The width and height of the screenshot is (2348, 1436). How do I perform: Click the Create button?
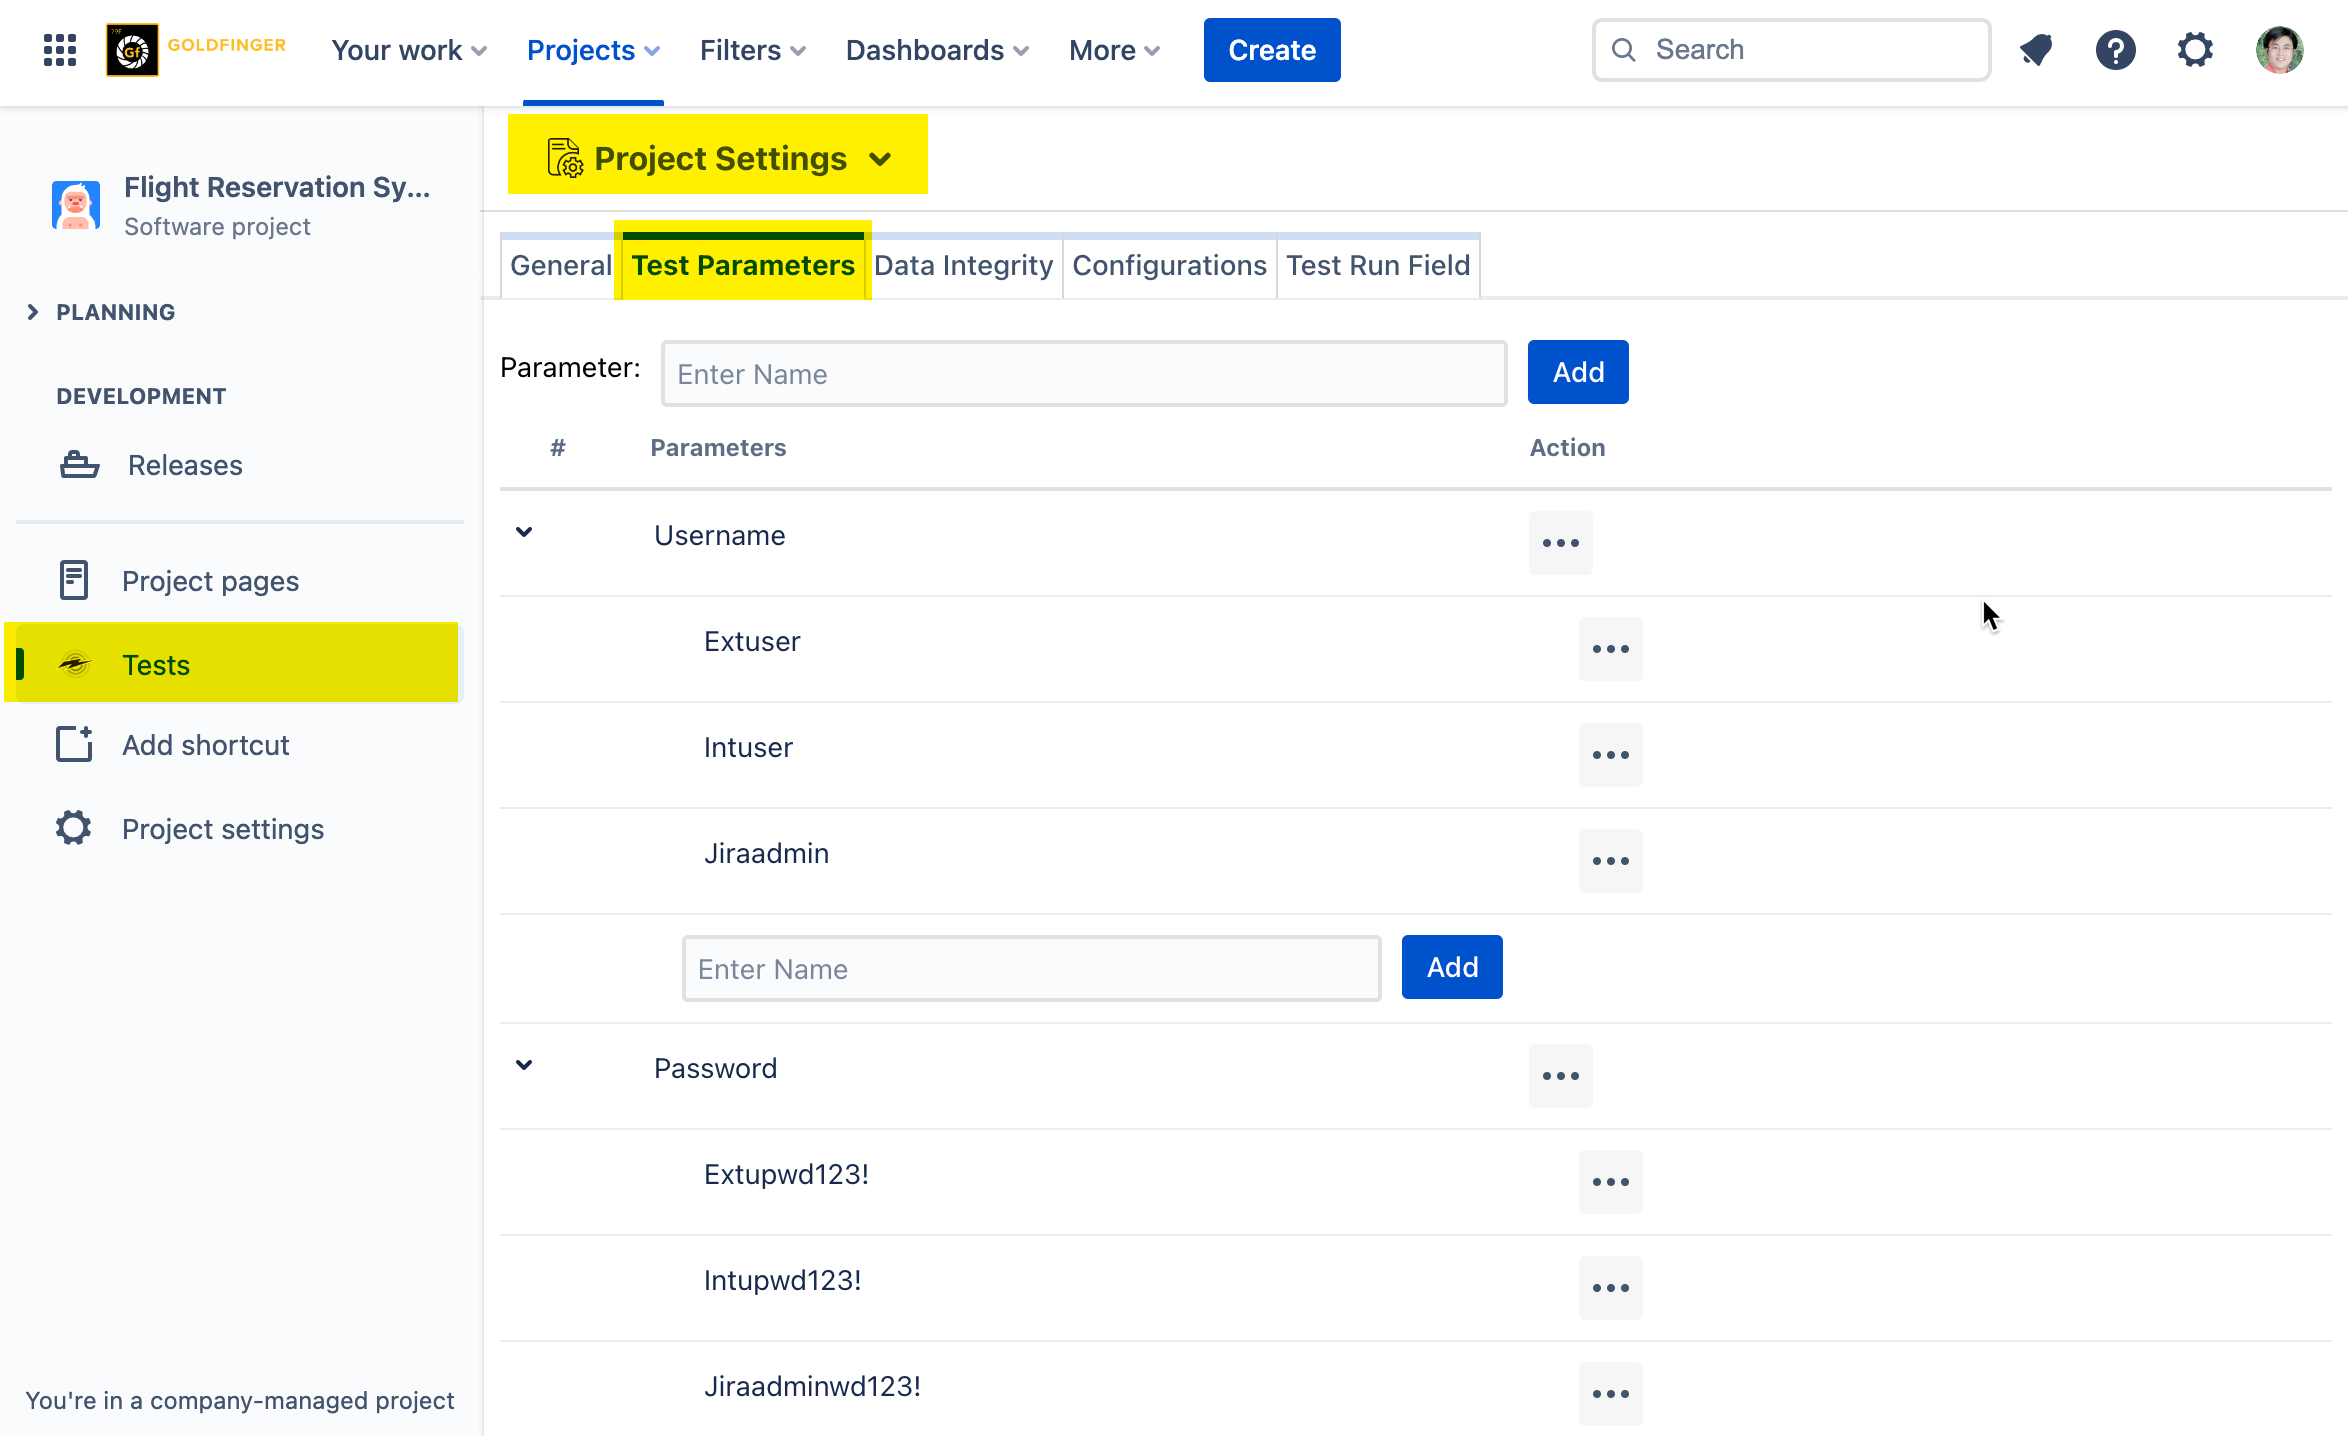coord(1271,50)
